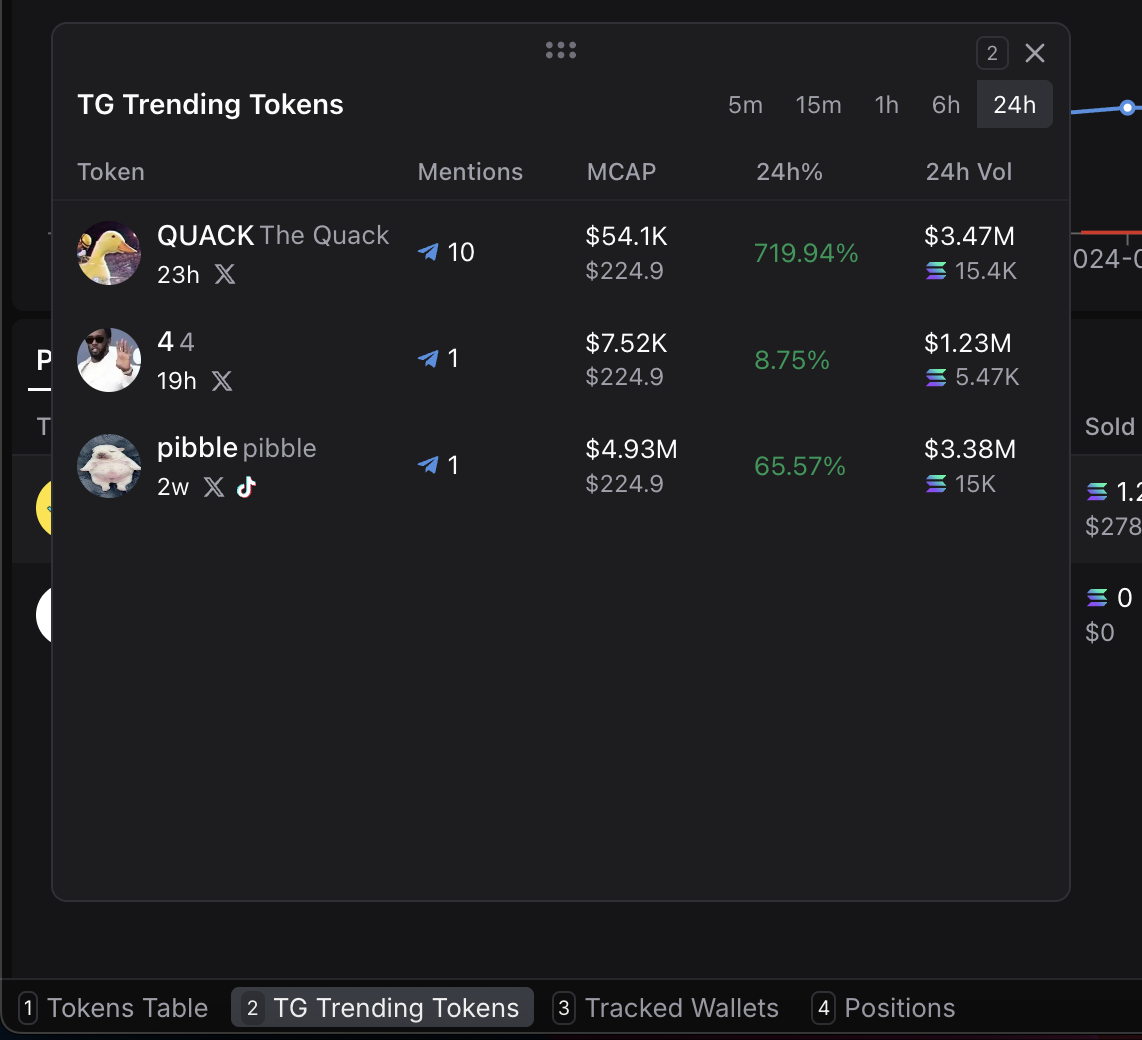Image resolution: width=1142 pixels, height=1040 pixels.
Task: Set timeframe to 6h
Action: (x=945, y=105)
